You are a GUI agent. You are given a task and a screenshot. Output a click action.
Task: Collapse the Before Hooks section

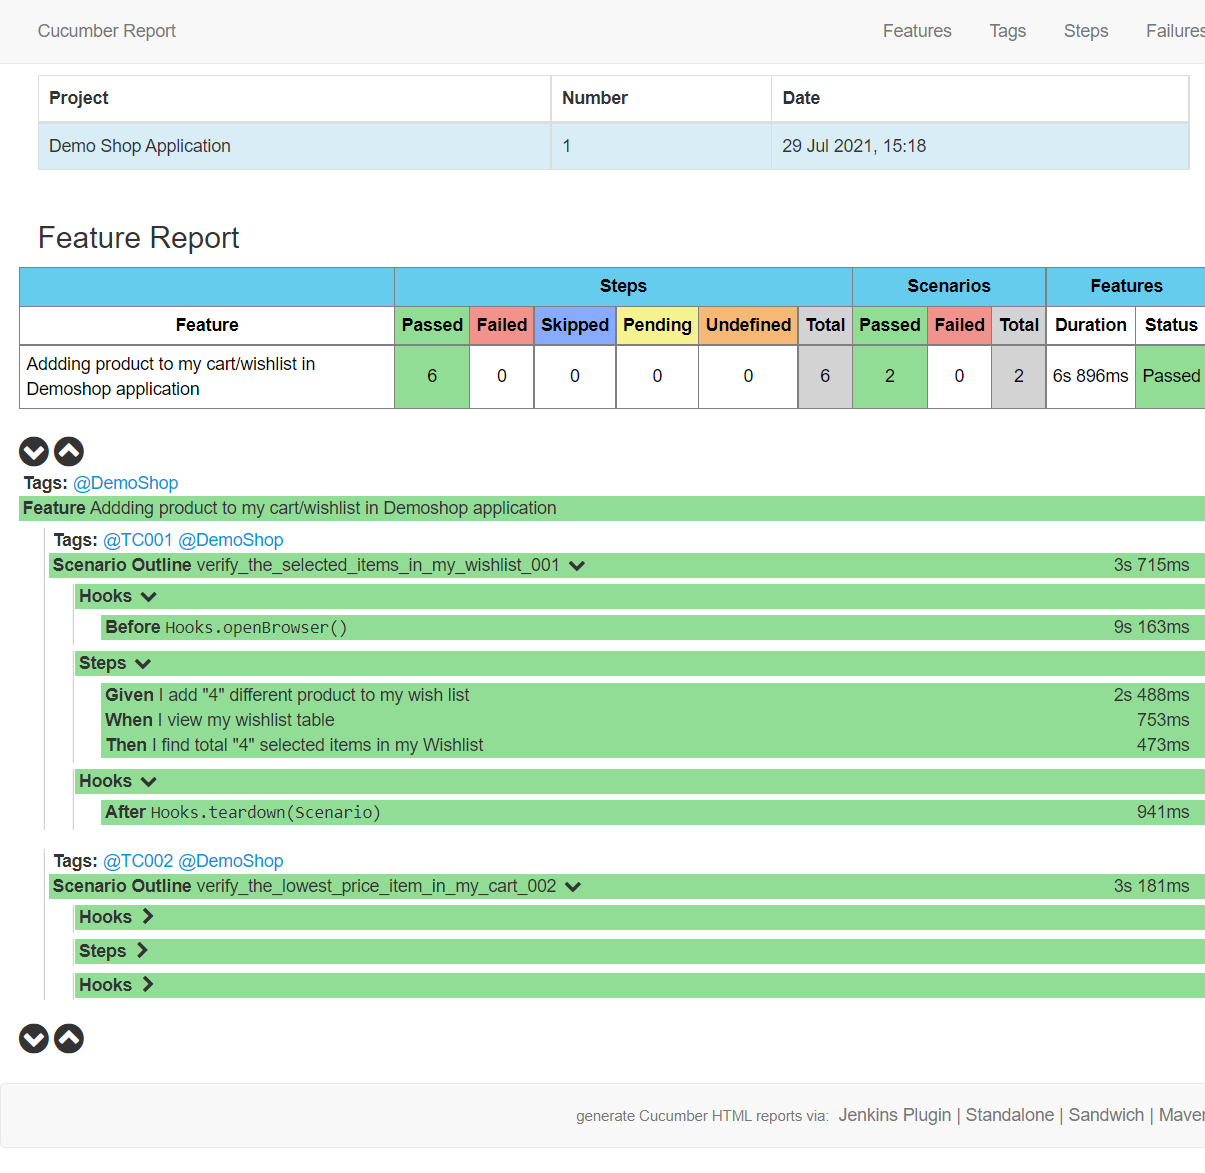148,596
